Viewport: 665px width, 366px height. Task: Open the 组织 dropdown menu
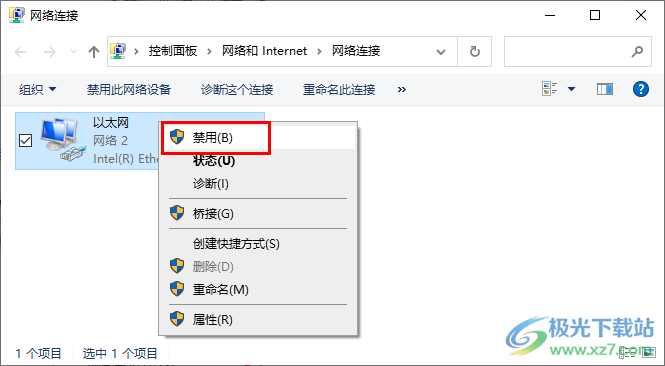point(37,89)
